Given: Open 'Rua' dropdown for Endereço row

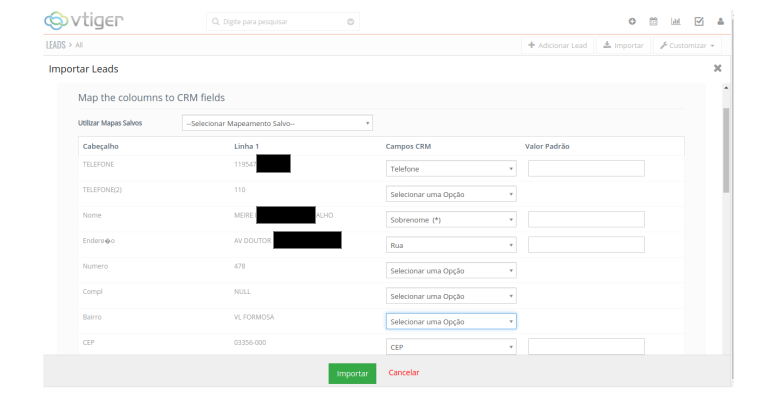Looking at the screenshot, I should tap(451, 245).
